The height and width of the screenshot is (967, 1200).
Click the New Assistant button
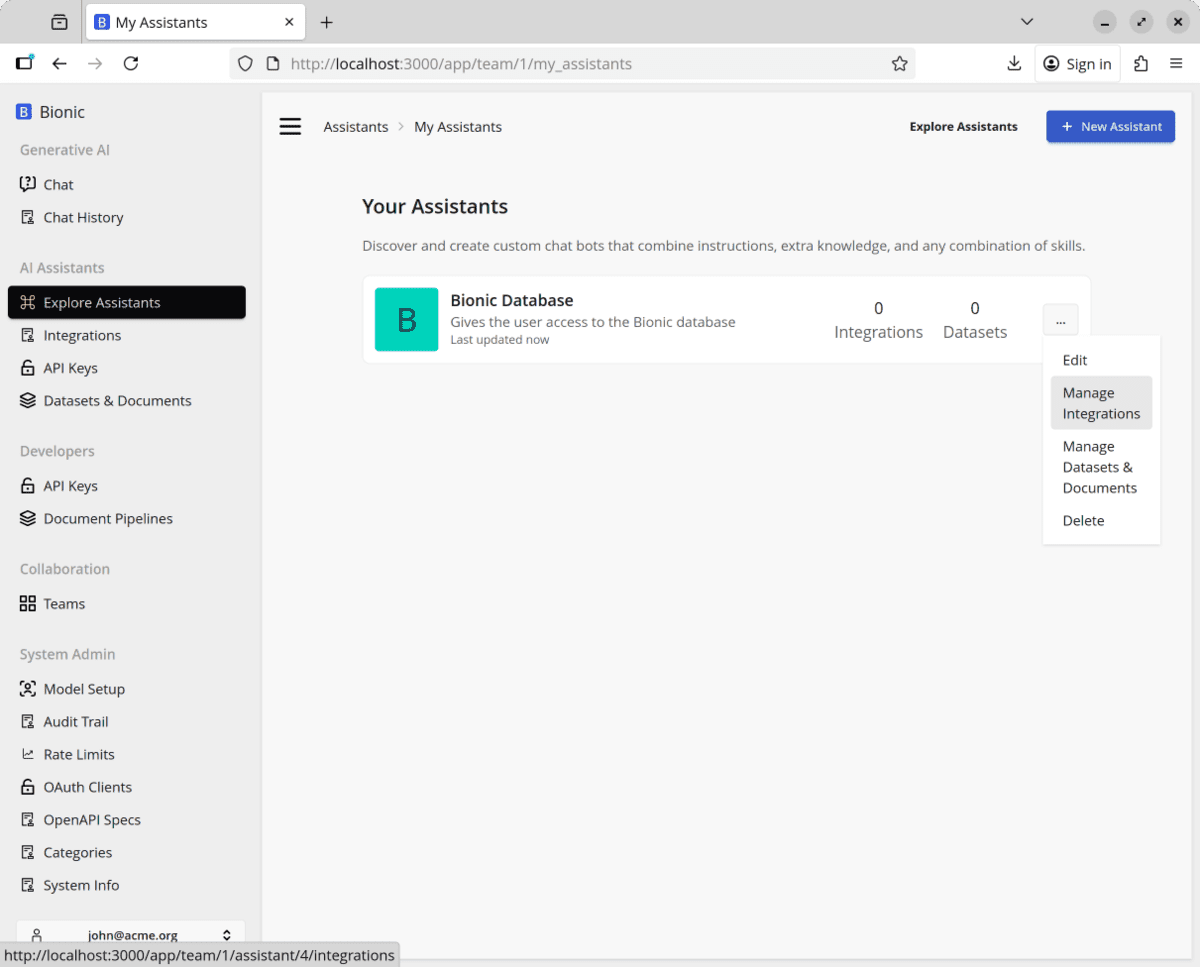pos(1110,127)
